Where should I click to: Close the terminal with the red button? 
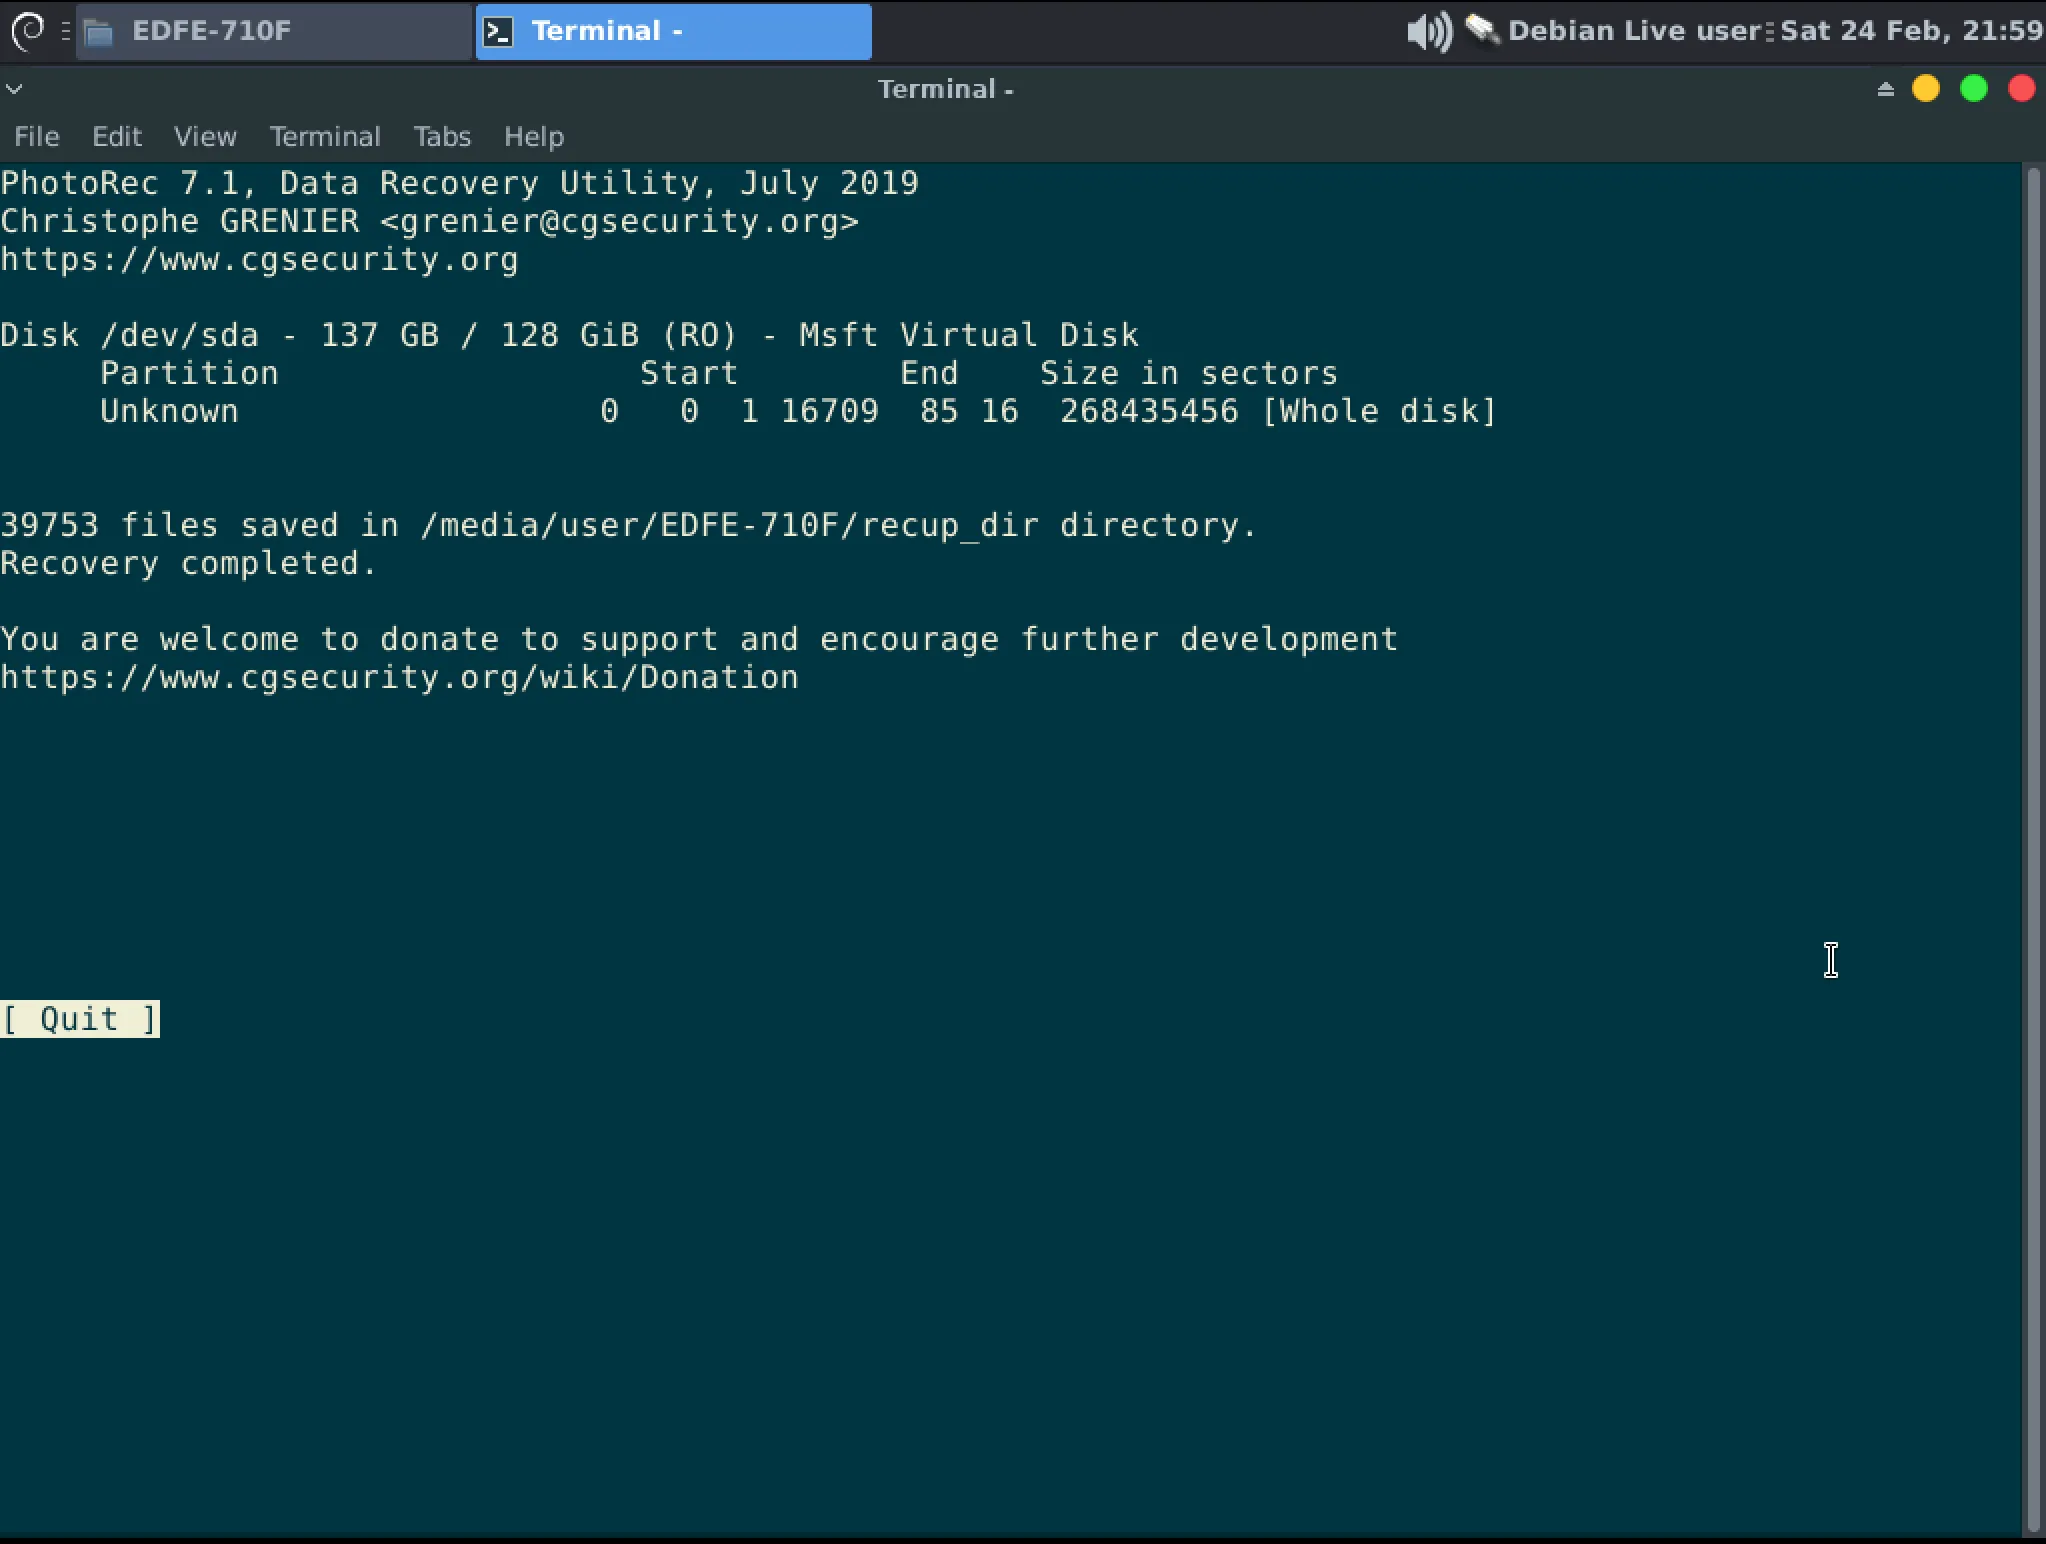point(2021,89)
